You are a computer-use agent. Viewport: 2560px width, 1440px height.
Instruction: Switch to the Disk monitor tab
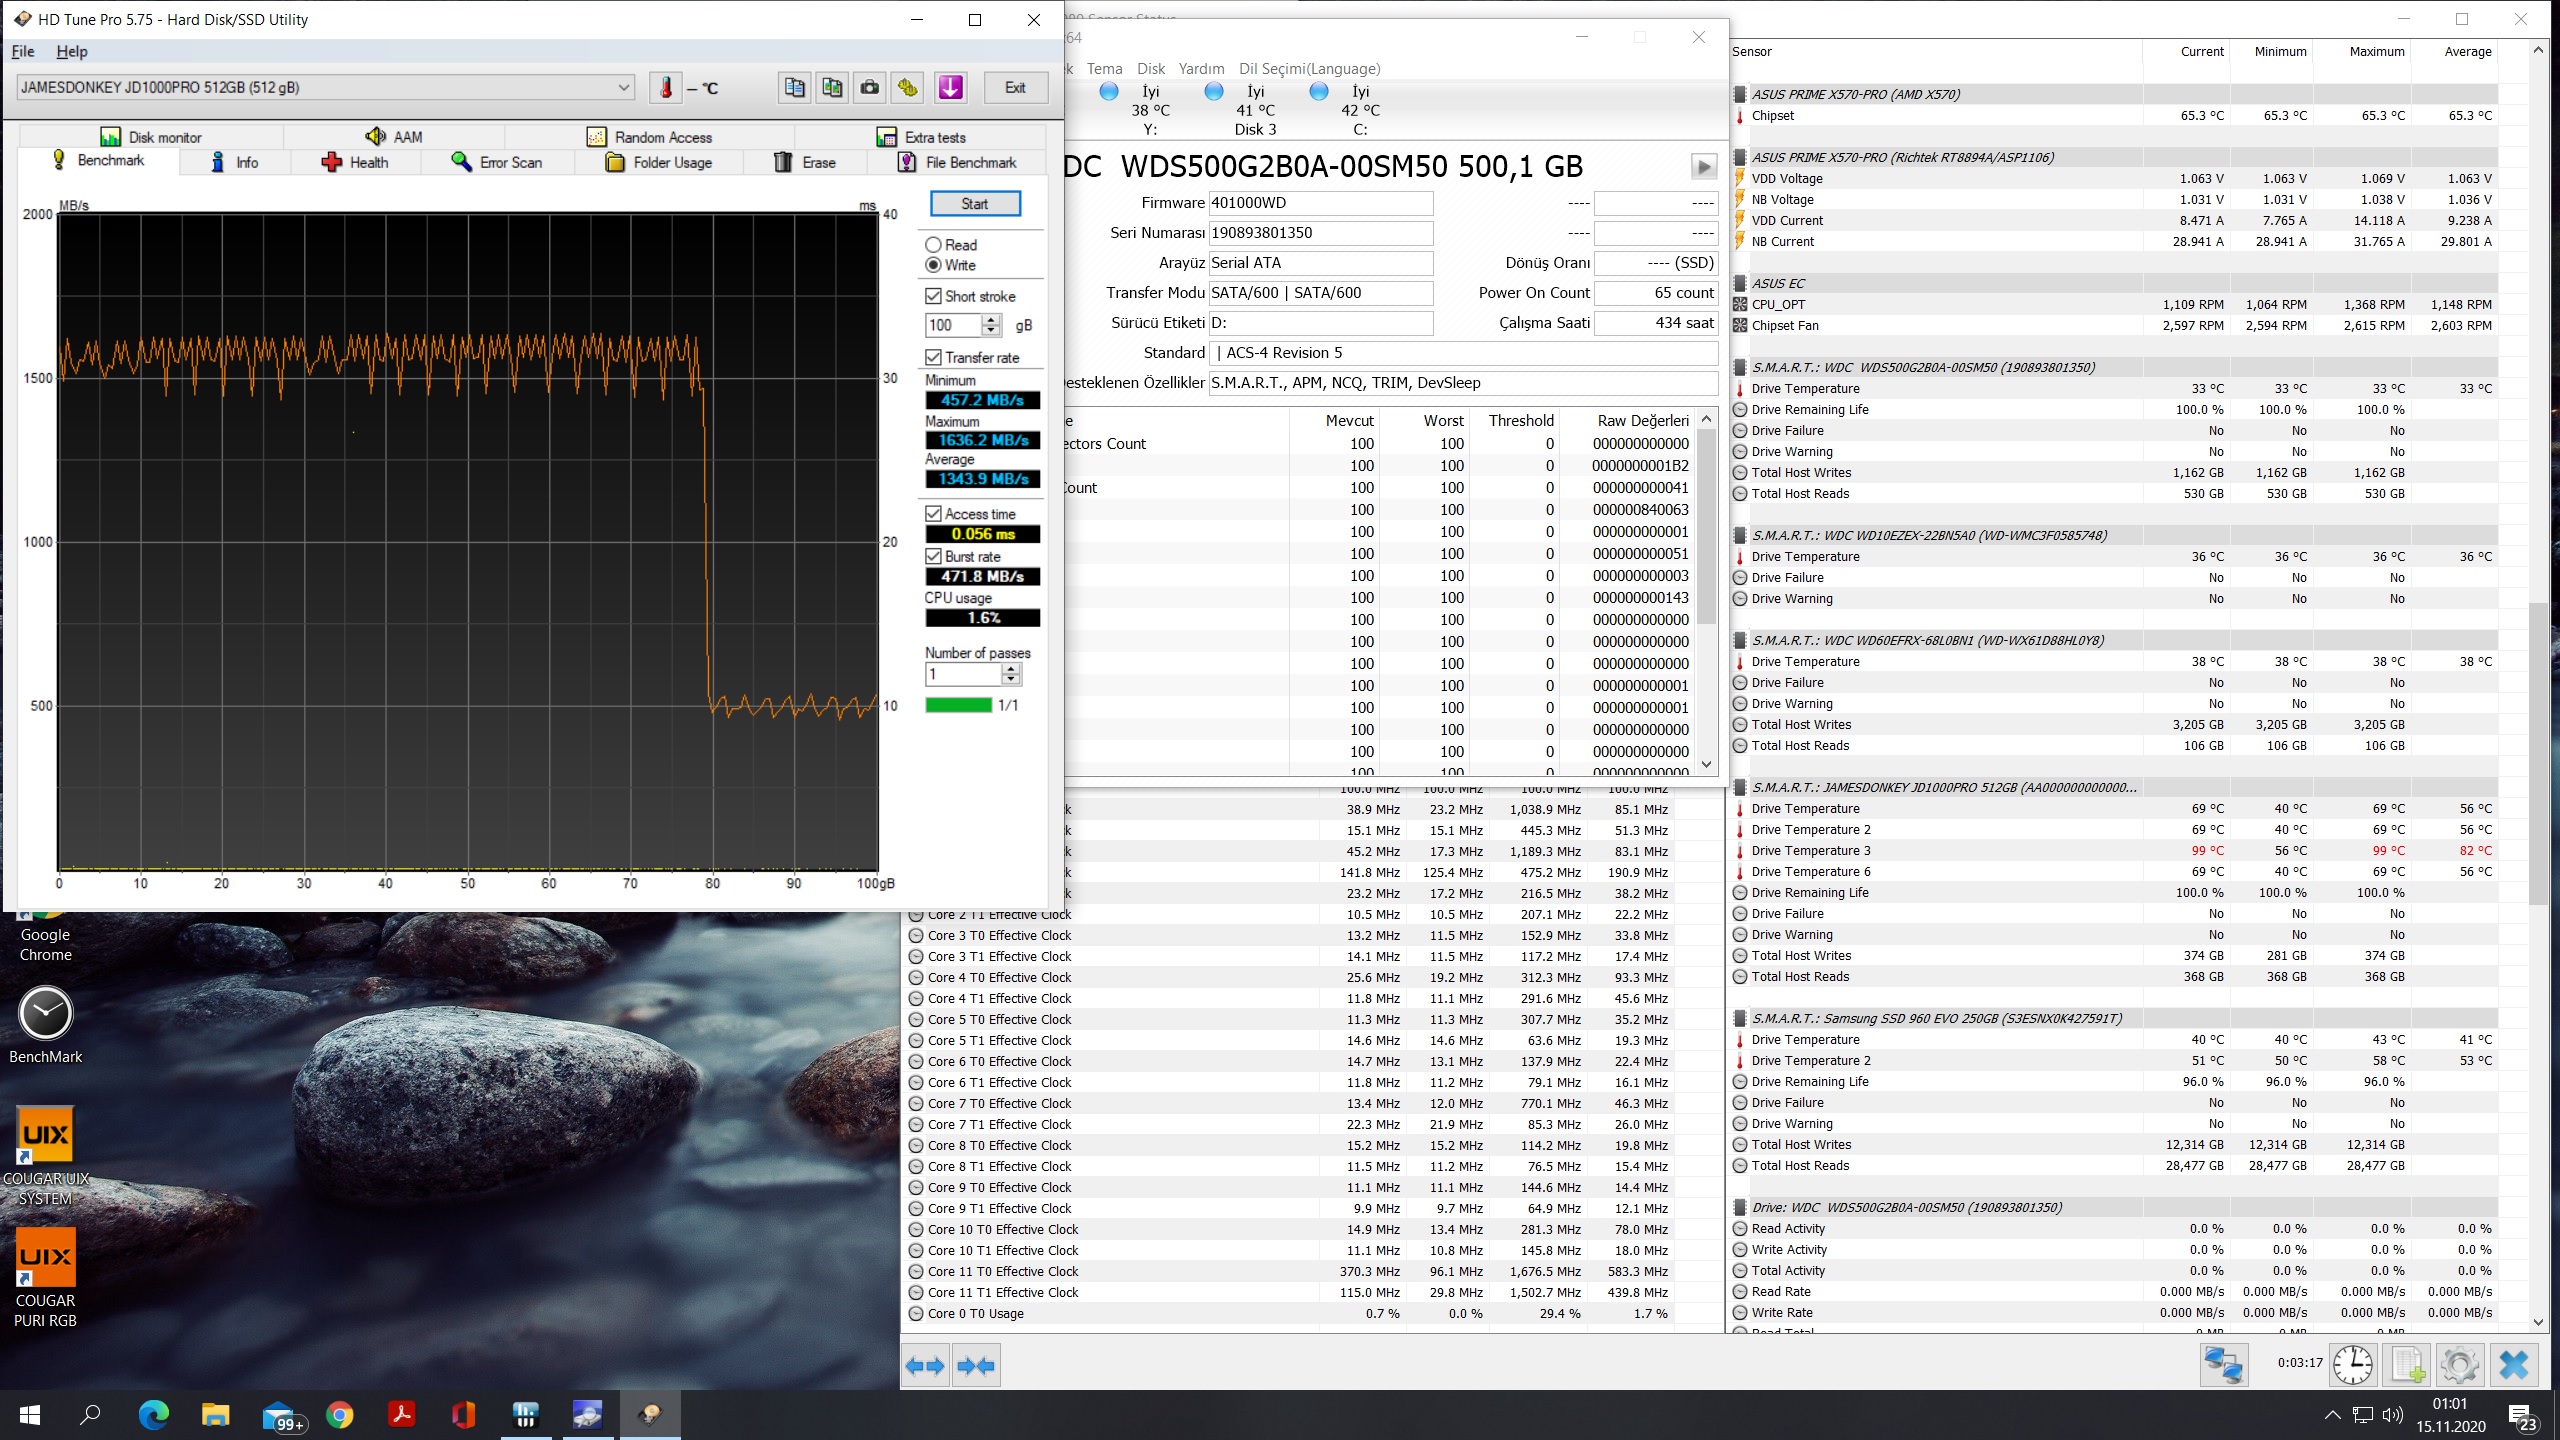point(151,137)
